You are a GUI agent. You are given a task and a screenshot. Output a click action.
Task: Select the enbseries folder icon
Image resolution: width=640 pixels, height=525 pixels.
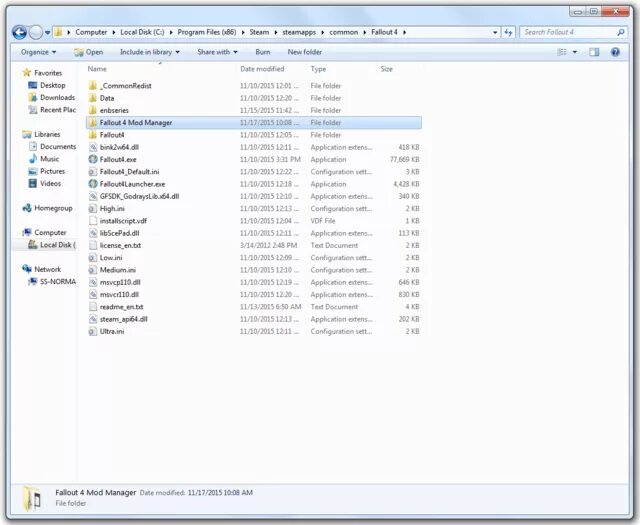[93, 110]
